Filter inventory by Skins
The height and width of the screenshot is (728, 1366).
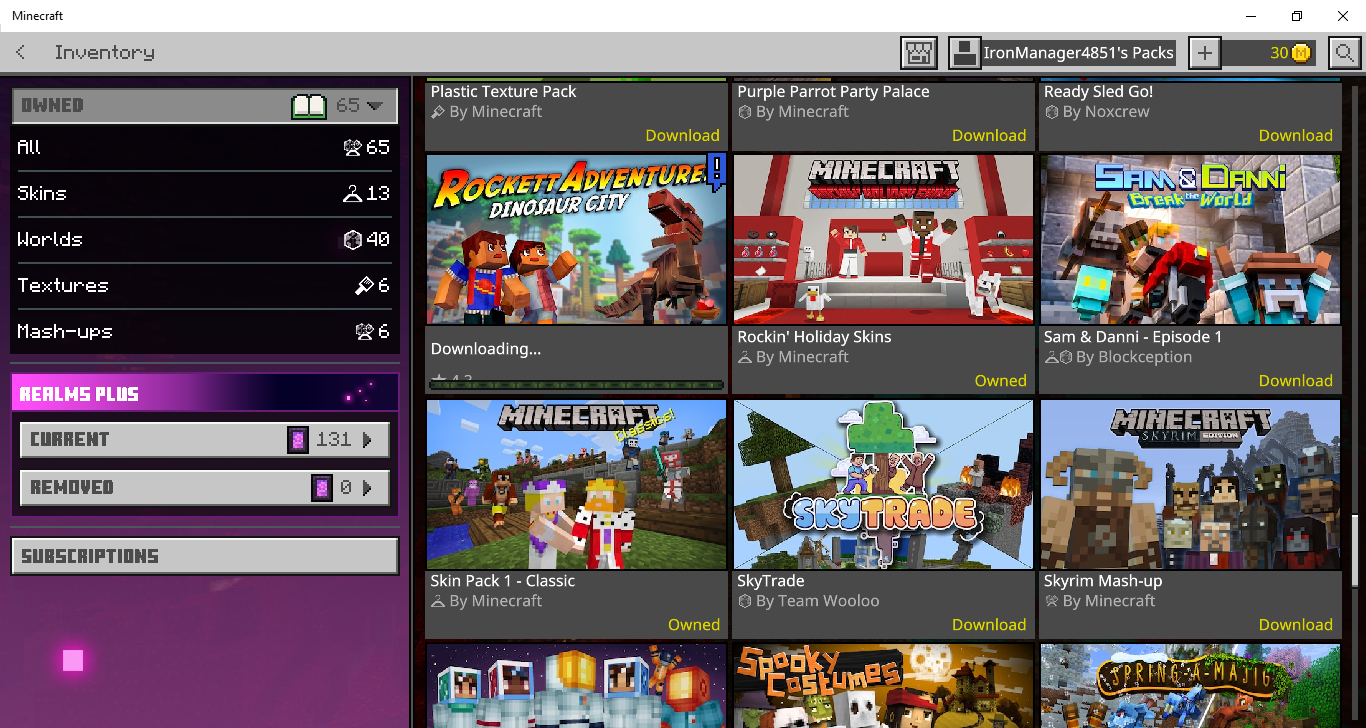205,193
